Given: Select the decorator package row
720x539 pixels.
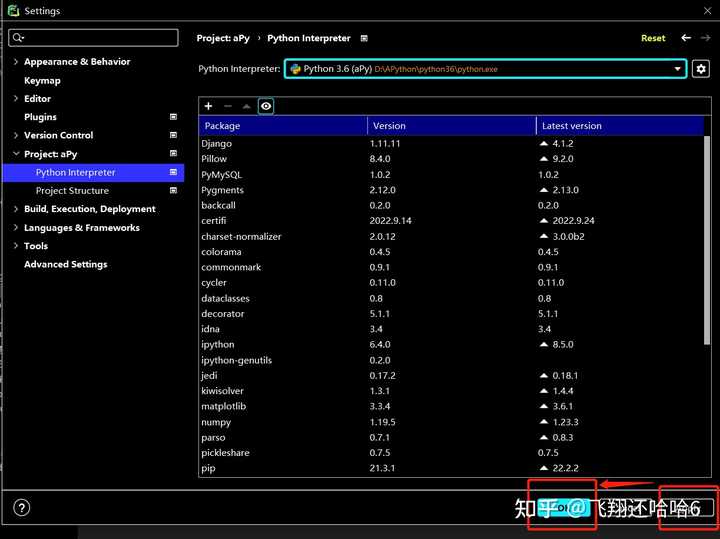Looking at the screenshot, I should 451,314.
